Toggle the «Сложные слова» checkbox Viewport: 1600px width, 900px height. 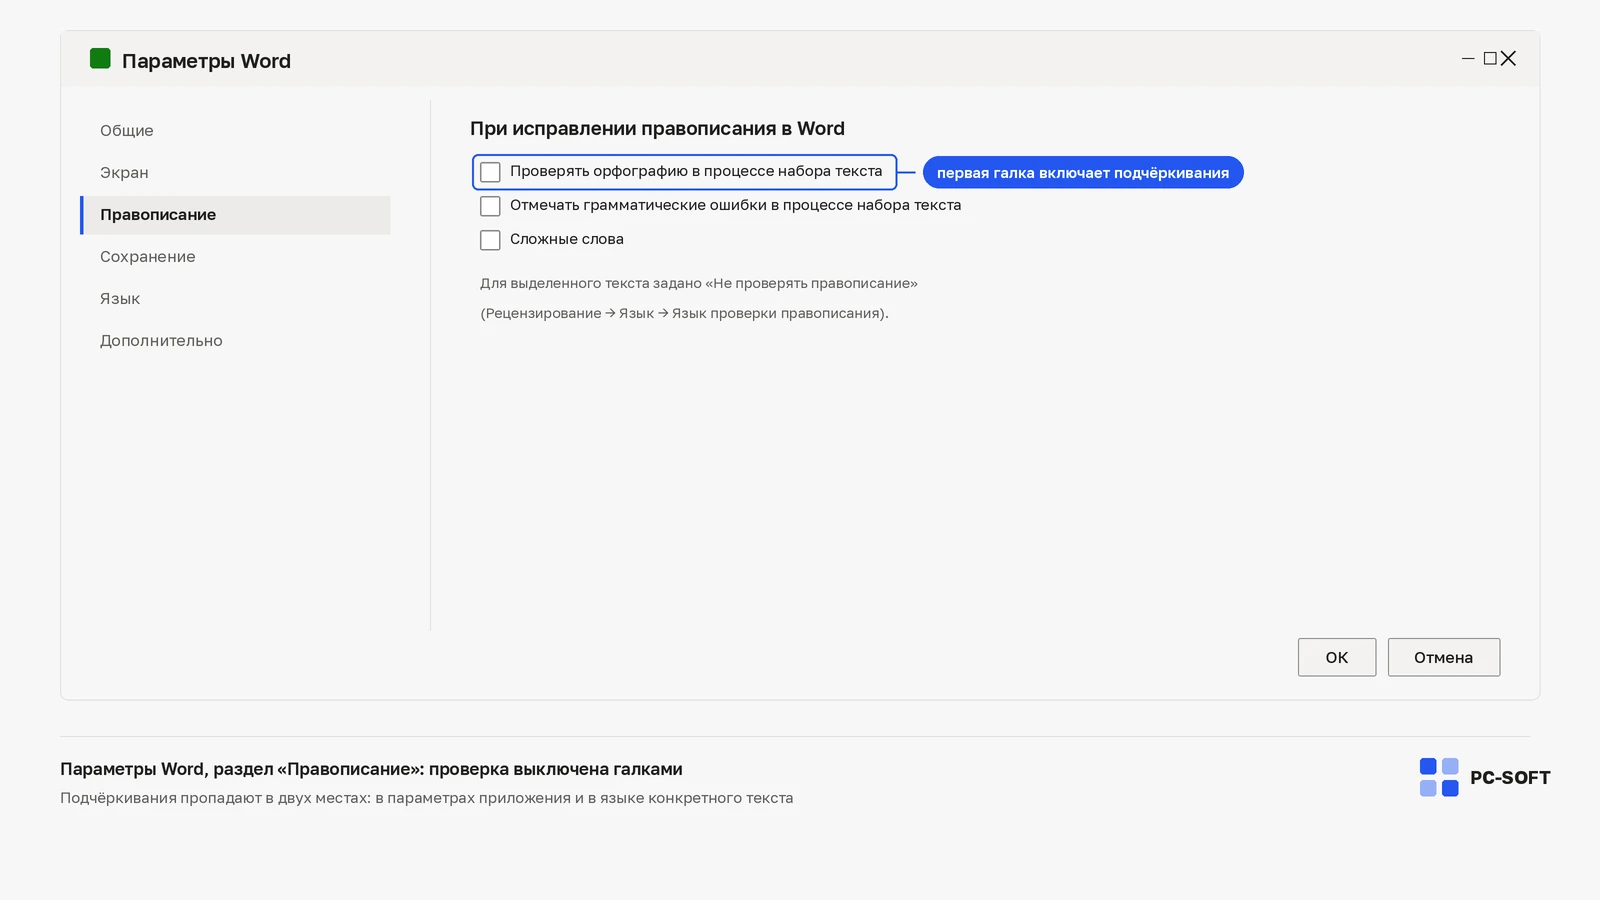click(x=490, y=240)
